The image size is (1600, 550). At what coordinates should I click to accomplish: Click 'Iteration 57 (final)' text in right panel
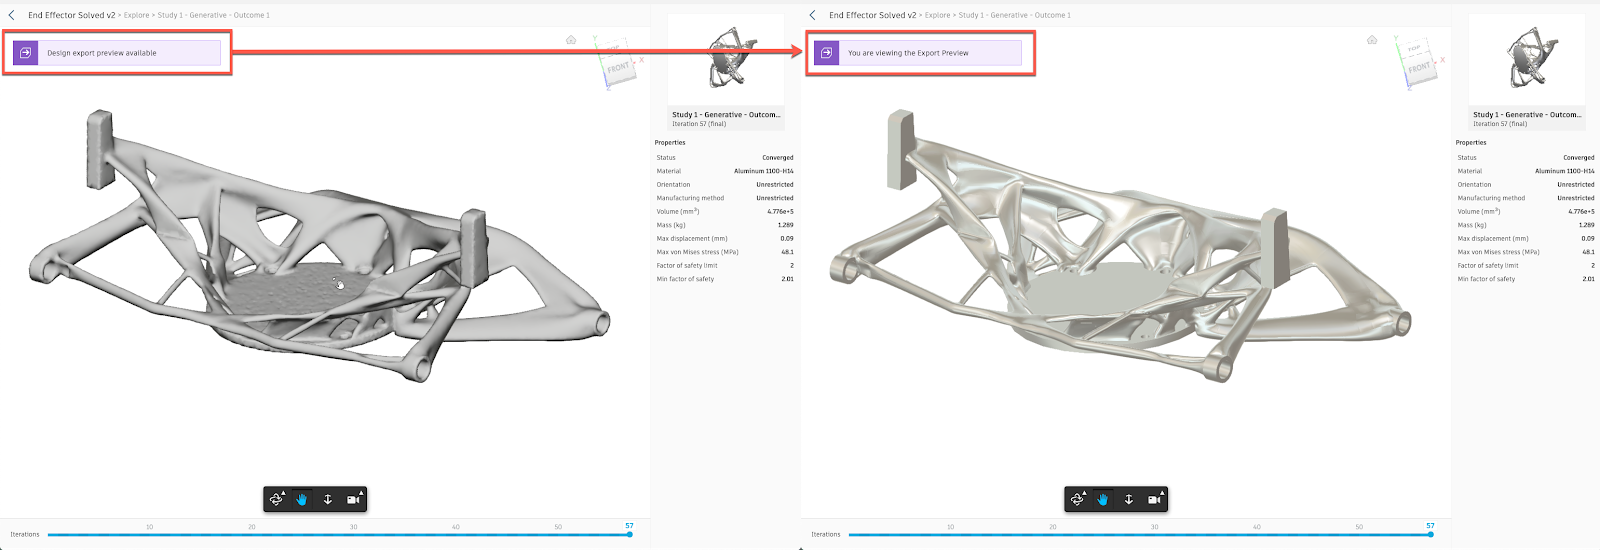(1500, 124)
